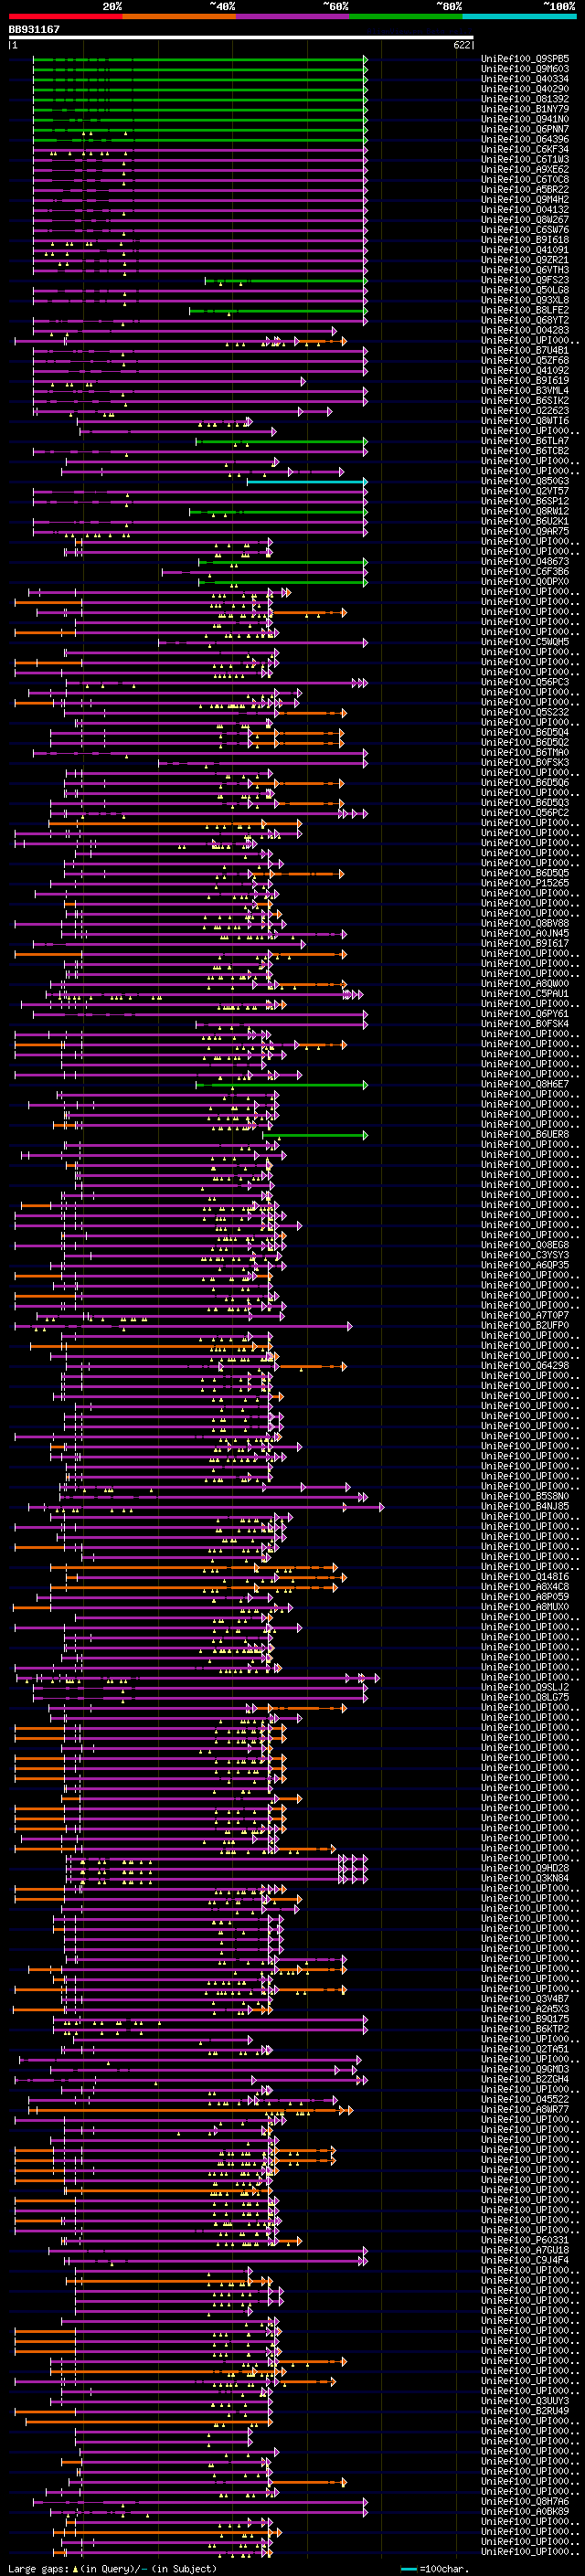Select hit label UniRef100_Q0DPX0

click(525, 581)
